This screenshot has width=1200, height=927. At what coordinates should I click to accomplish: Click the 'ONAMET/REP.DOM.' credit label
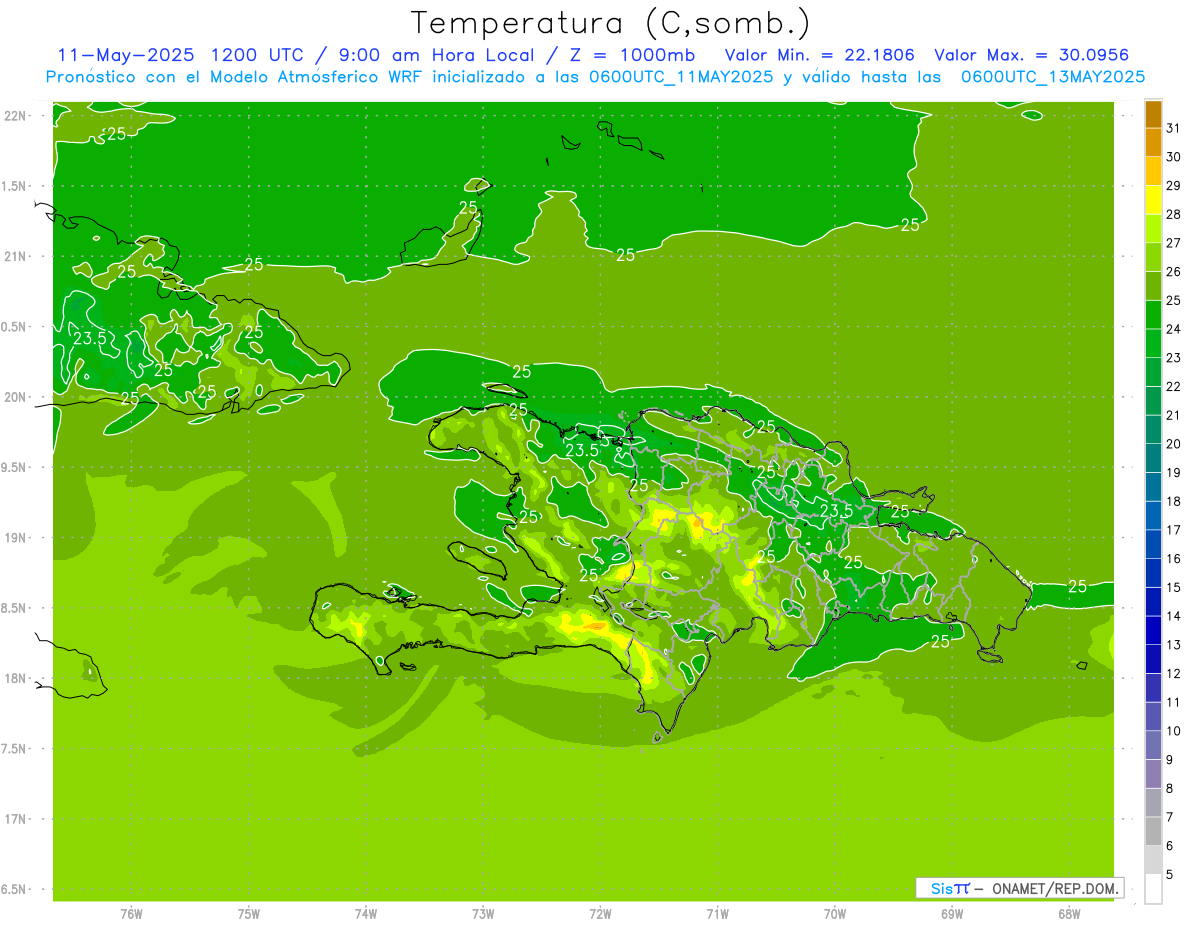coord(1055,888)
